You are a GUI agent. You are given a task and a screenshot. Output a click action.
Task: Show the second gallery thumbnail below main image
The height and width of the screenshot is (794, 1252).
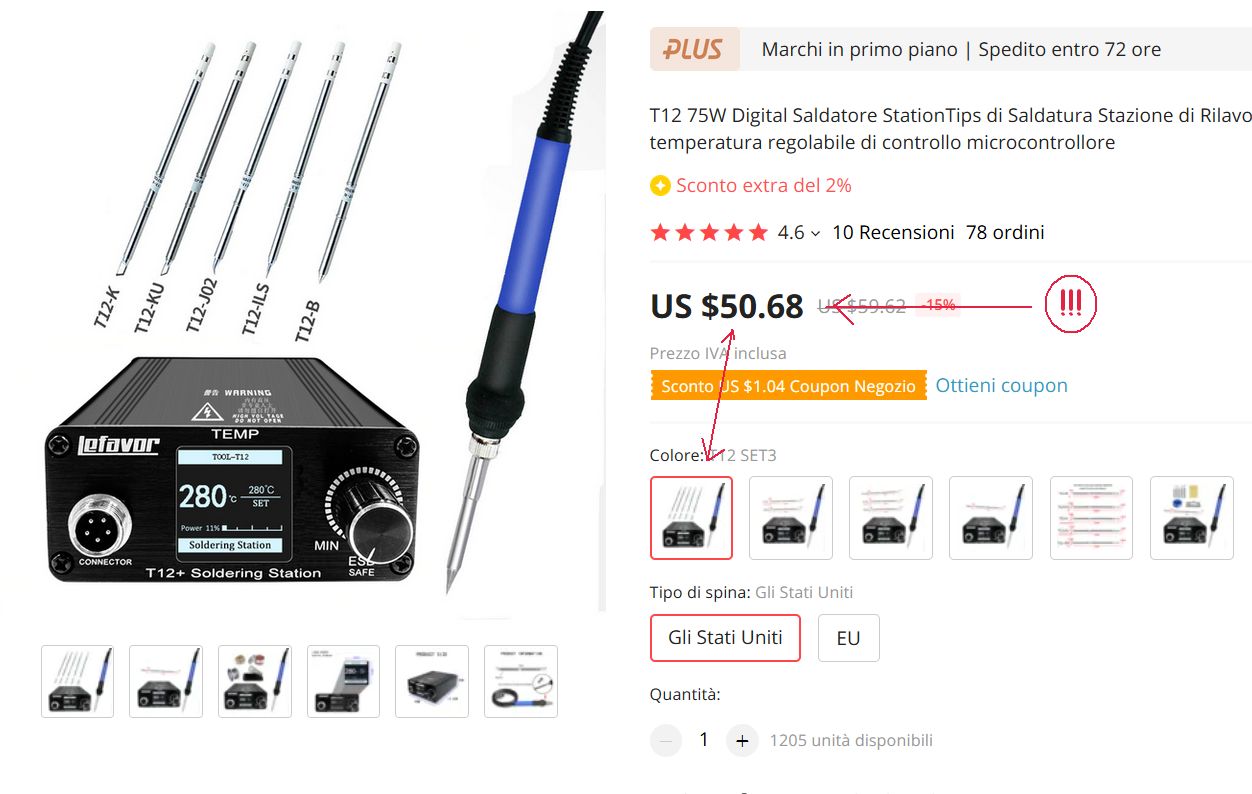coord(166,681)
